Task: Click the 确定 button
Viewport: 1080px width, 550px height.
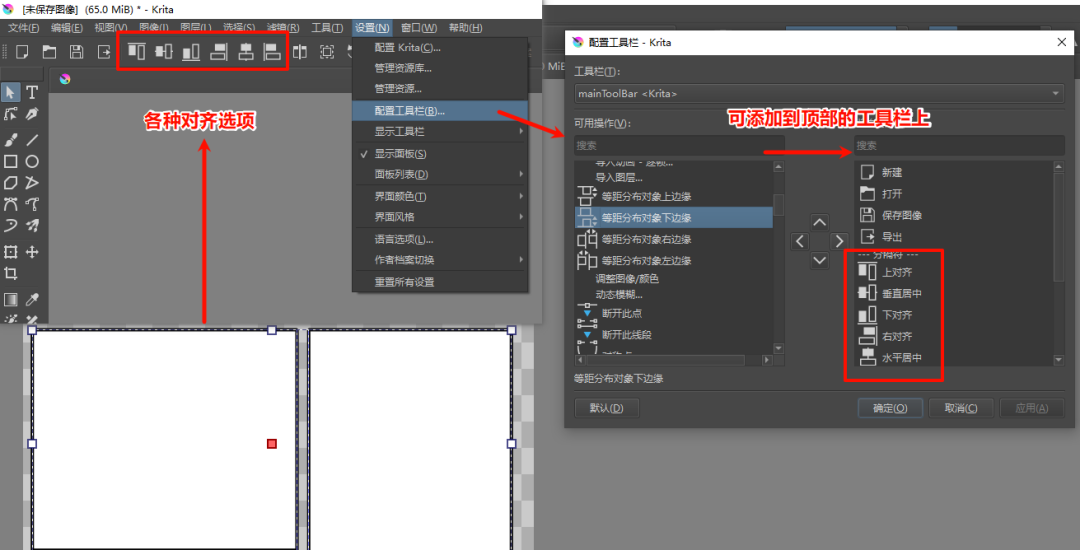Action: pyautogui.click(x=890, y=408)
